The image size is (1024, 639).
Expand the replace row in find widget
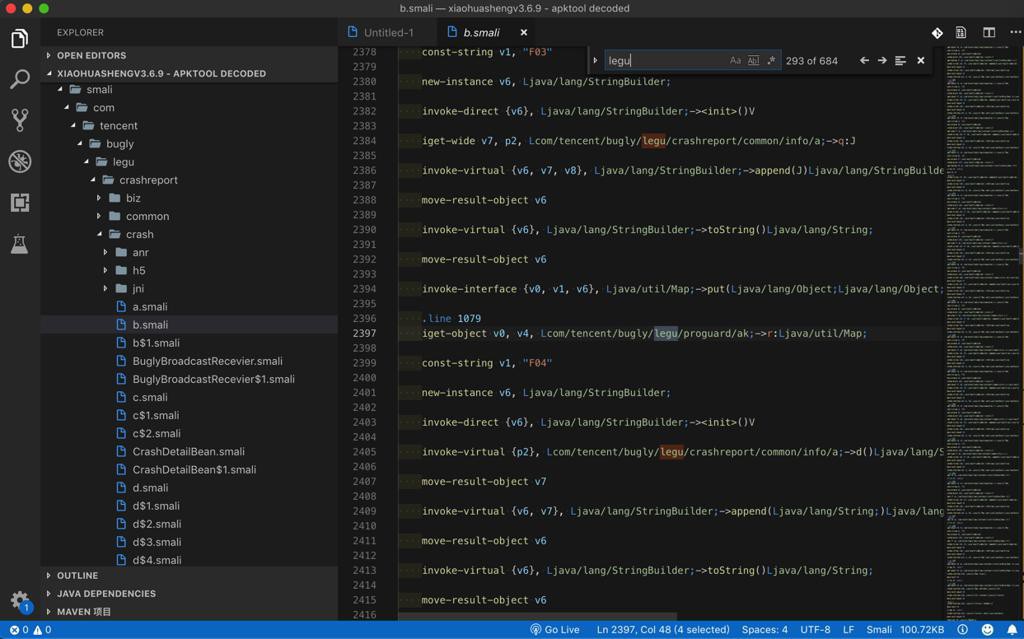[x=595, y=60]
